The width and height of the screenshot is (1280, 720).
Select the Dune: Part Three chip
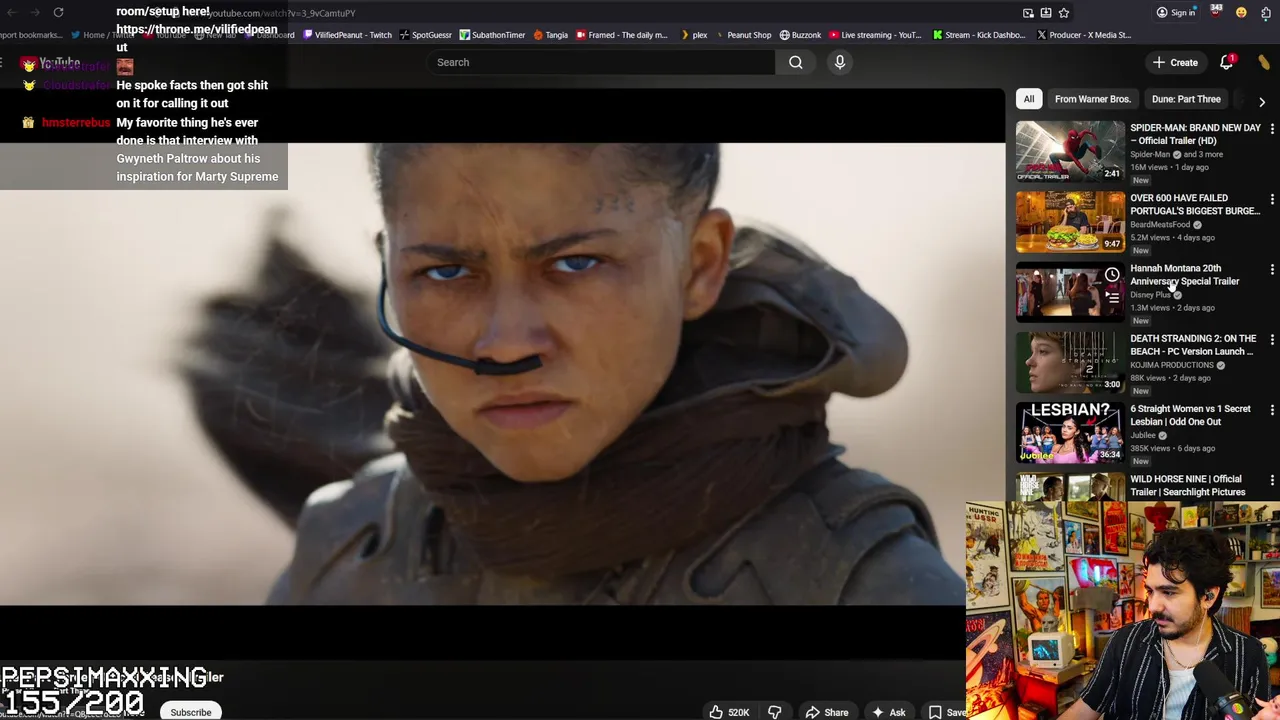[x=1186, y=99]
